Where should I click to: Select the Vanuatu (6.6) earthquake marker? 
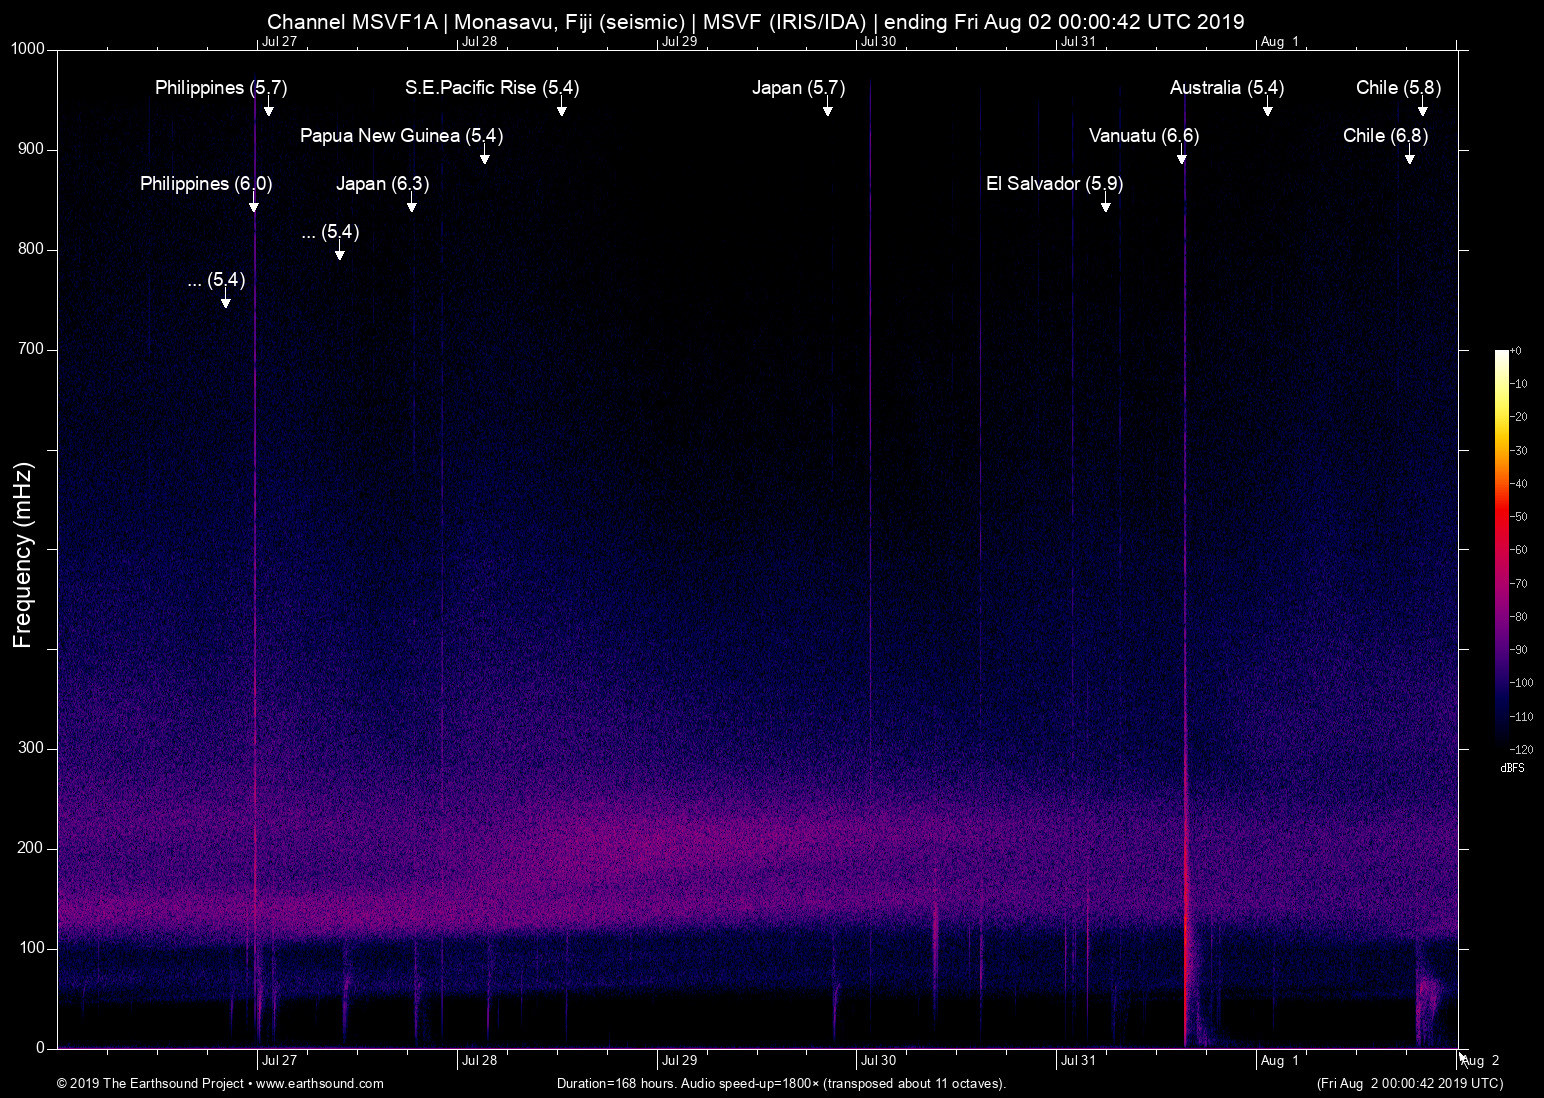1142,136
